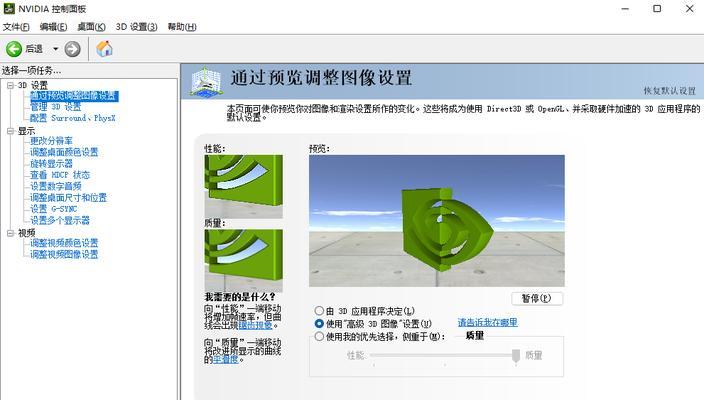Open 配置 Surround、PhysX task

click(x=72, y=118)
